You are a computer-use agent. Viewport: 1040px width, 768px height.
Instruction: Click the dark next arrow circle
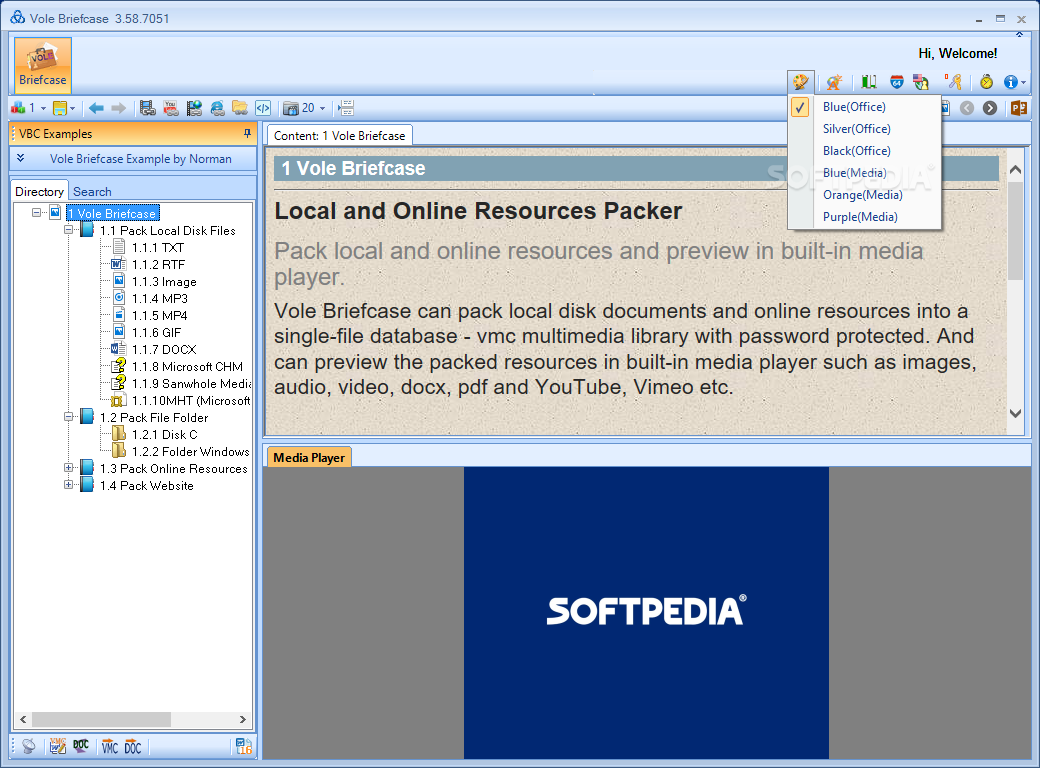(x=990, y=108)
